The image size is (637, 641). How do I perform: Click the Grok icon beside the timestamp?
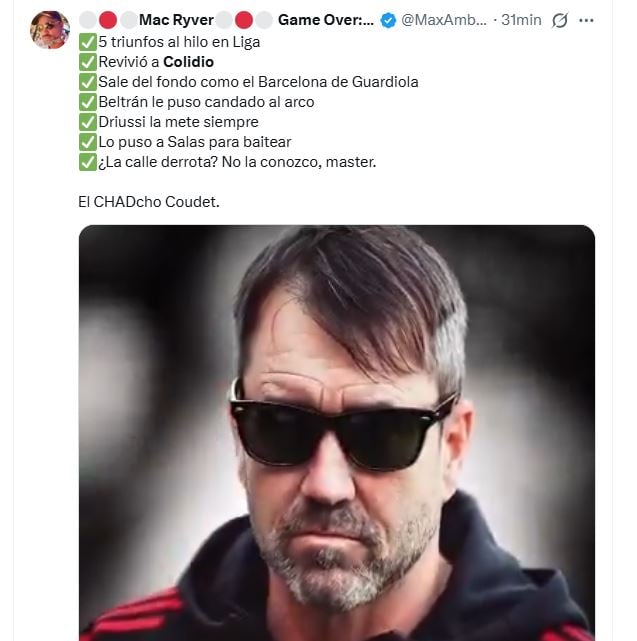(x=560, y=20)
